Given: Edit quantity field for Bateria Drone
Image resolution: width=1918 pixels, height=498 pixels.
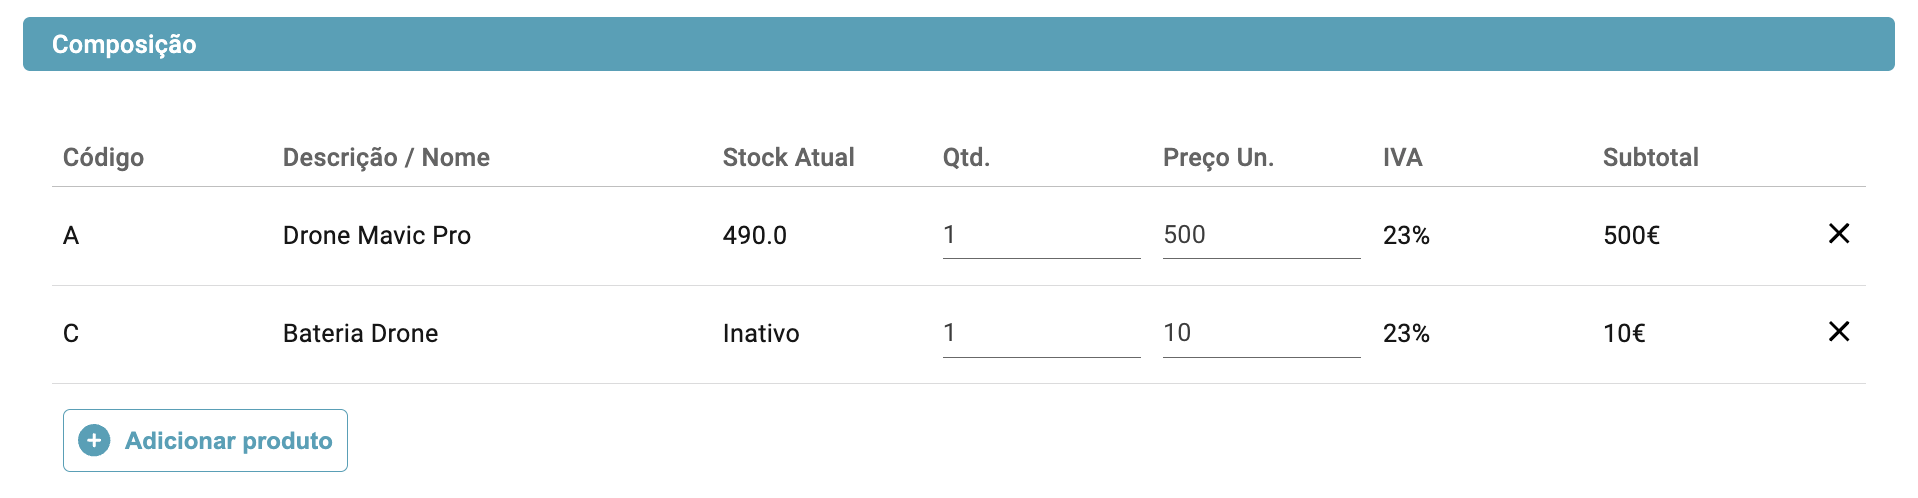Looking at the screenshot, I should pyautogui.click(x=1041, y=333).
